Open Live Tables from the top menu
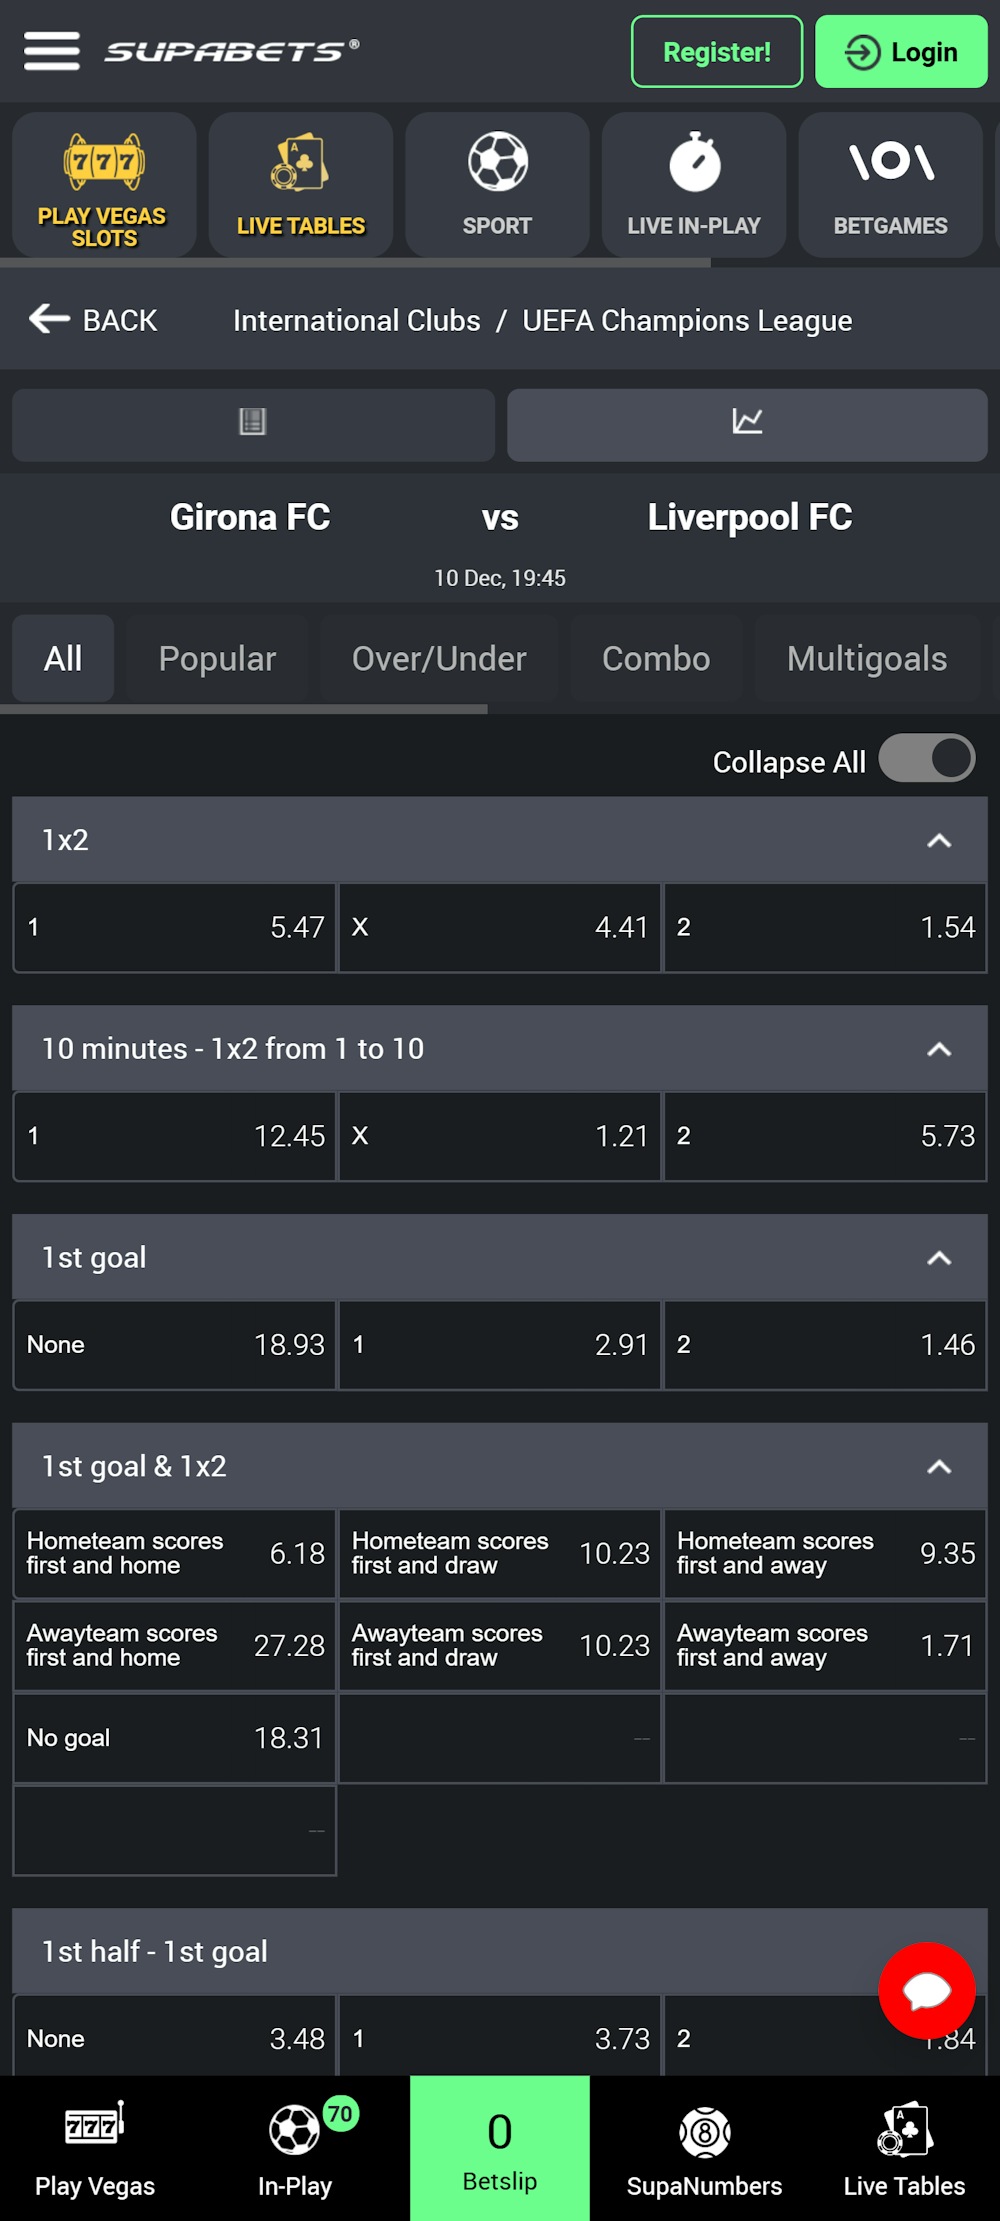 click(x=300, y=183)
